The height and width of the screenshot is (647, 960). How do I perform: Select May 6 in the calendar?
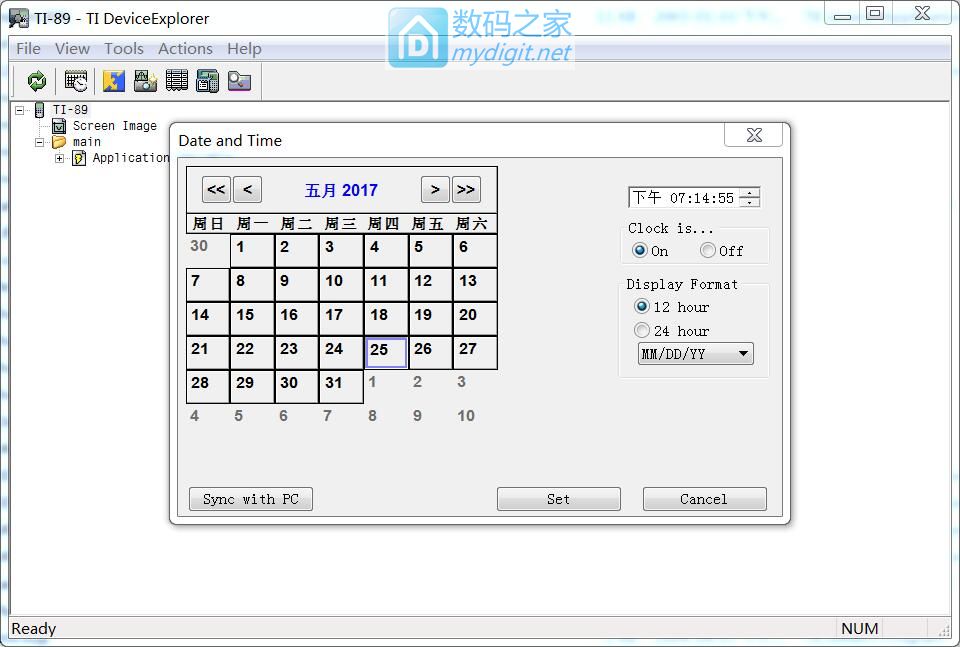click(475, 250)
